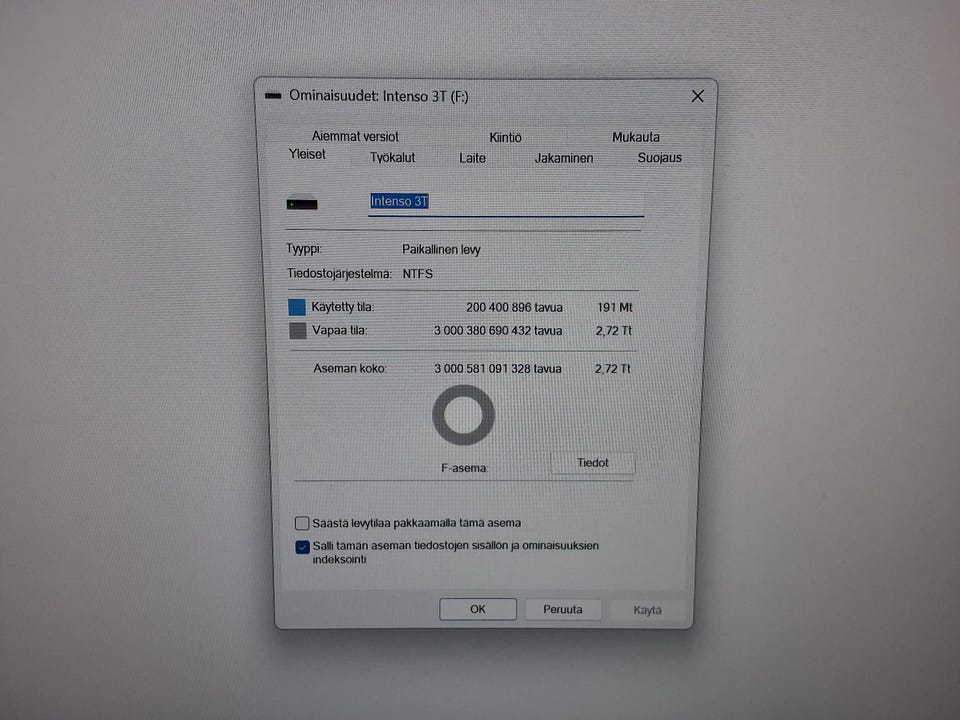Click the 'Tyyppi:' label
The width and height of the screenshot is (960, 720).
[x=304, y=249]
